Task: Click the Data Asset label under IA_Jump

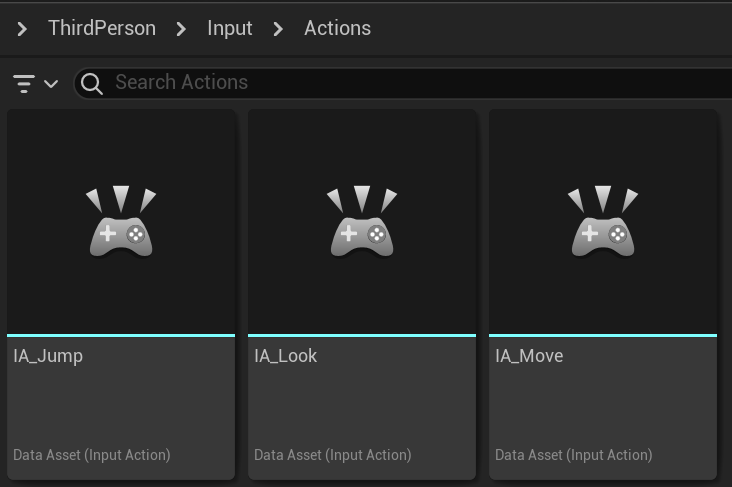Action: pyautogui.click(x=92, y=455)
